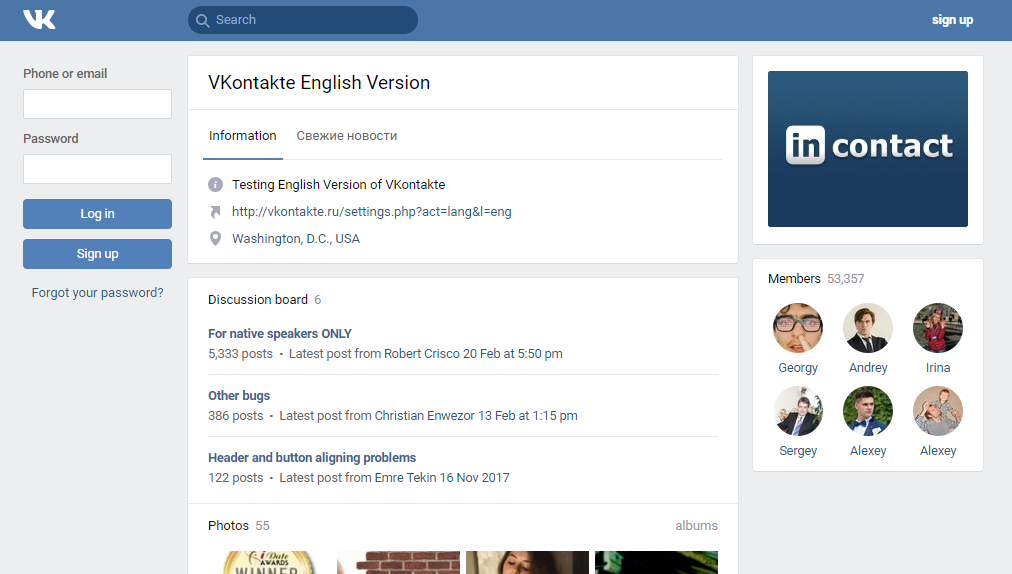1012x574 pixels.
Task: Click the Password input field
Action: click(97, 169)
